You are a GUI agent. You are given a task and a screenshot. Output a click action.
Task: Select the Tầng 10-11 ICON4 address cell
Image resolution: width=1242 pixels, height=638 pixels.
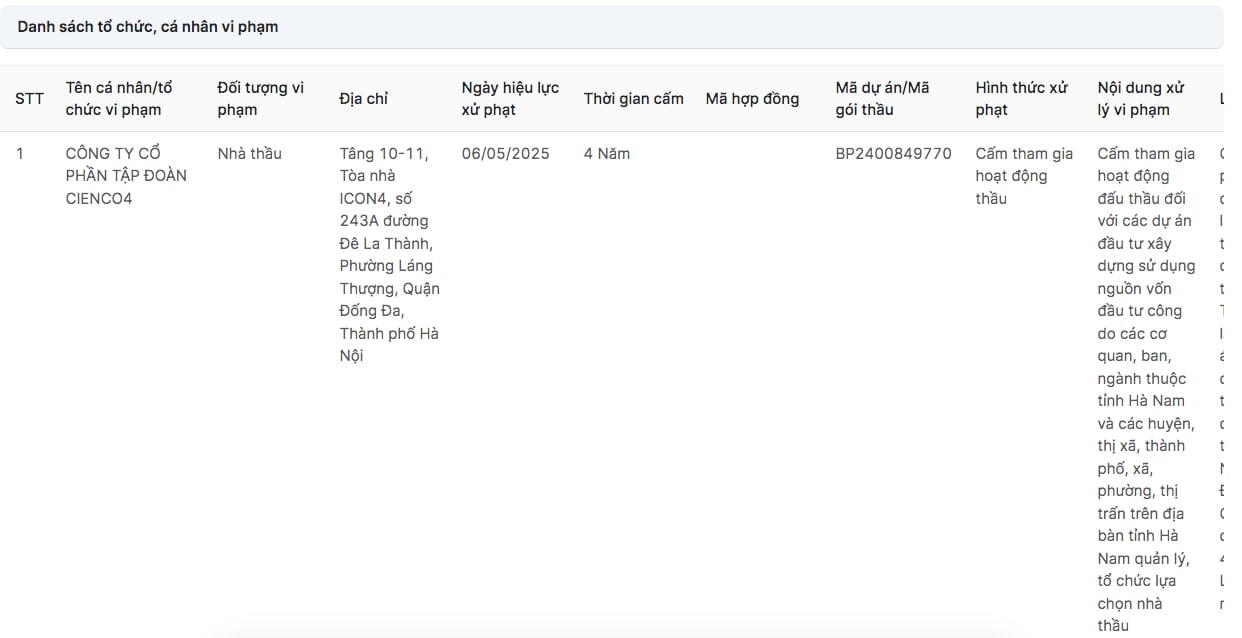[389, 255]
